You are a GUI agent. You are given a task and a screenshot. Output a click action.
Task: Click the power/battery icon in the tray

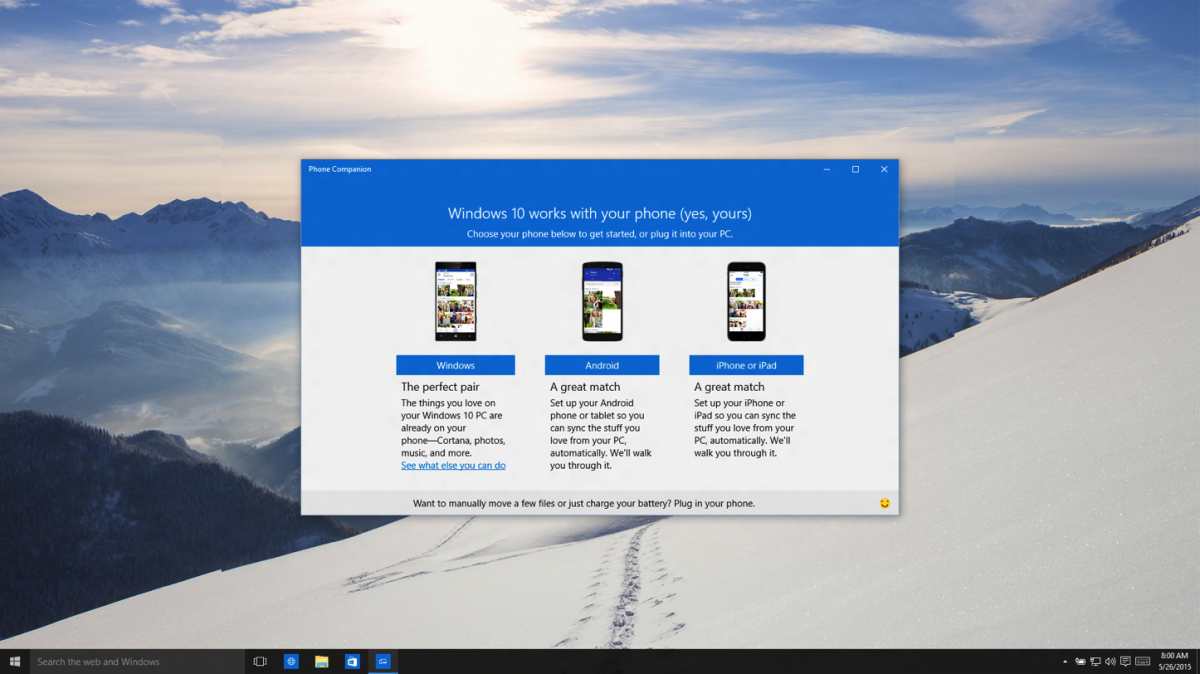(1080, 661)
